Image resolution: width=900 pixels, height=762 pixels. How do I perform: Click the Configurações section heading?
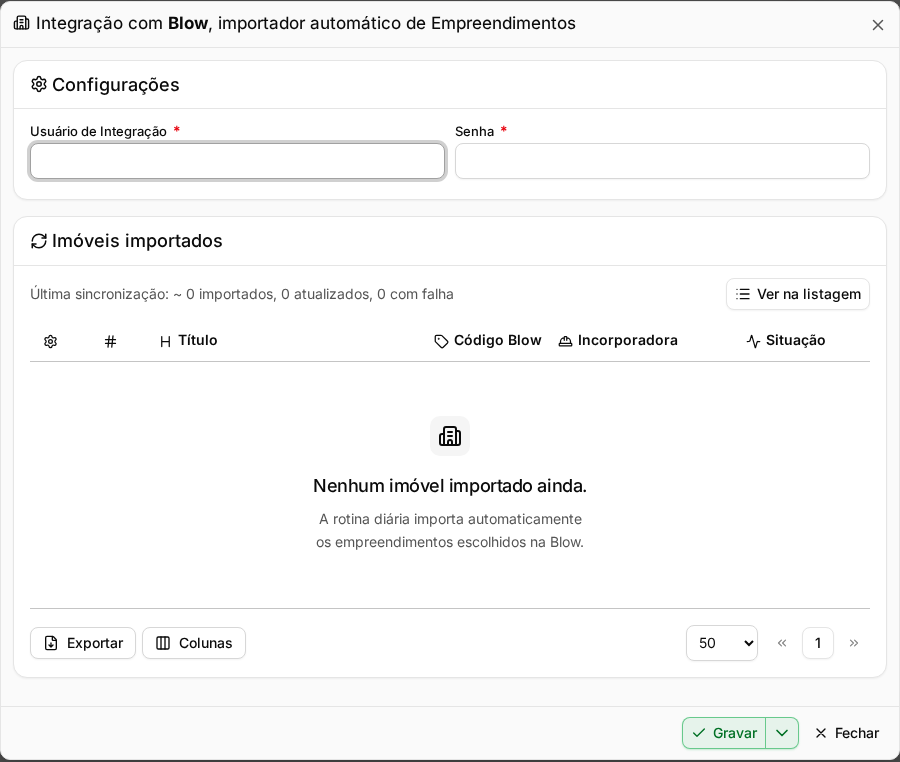[x=116, y=85]
